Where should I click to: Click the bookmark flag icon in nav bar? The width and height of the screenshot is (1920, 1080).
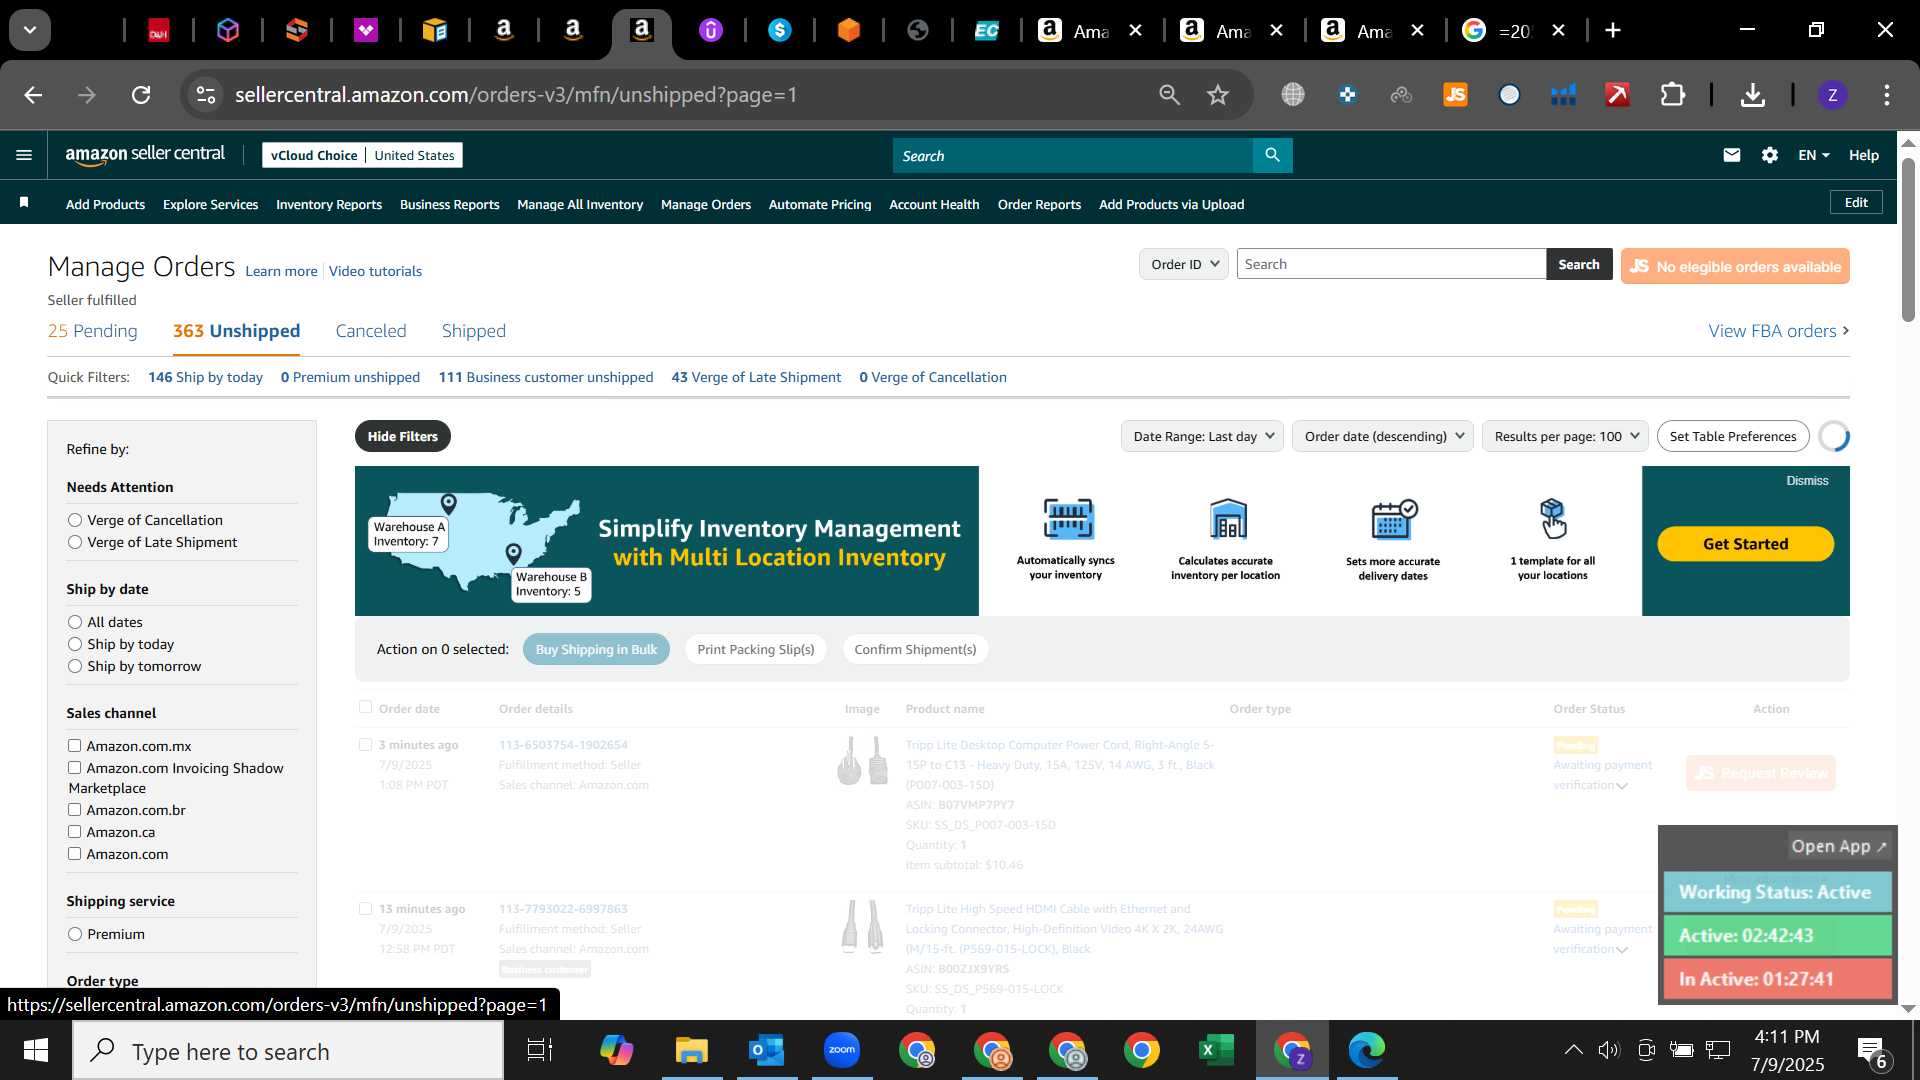(x=24, y=203)
